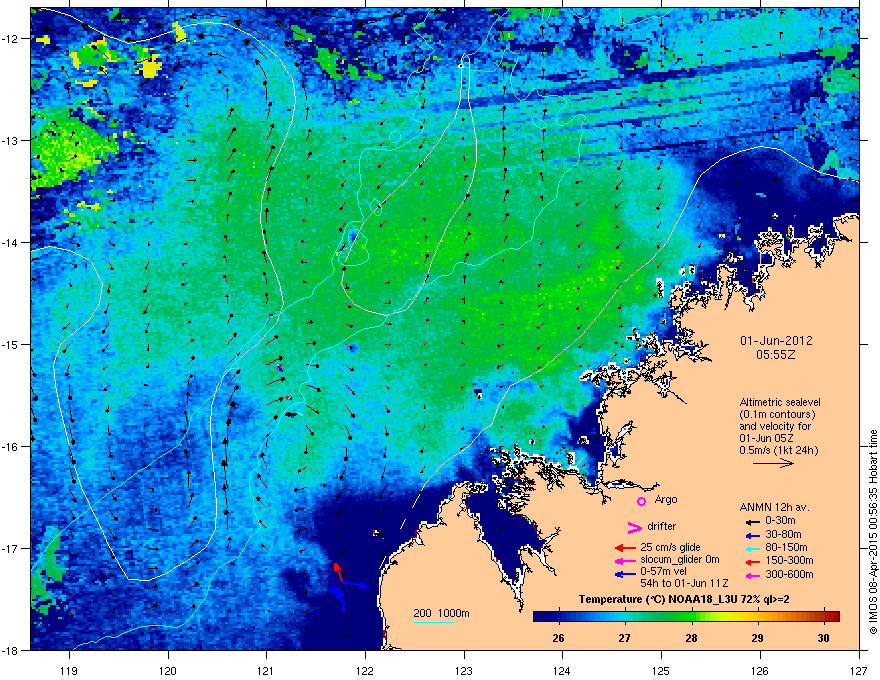Click the -18 latitude axis label
The width and height of the screenshot is (880, 680).
(x=10, y=650)
